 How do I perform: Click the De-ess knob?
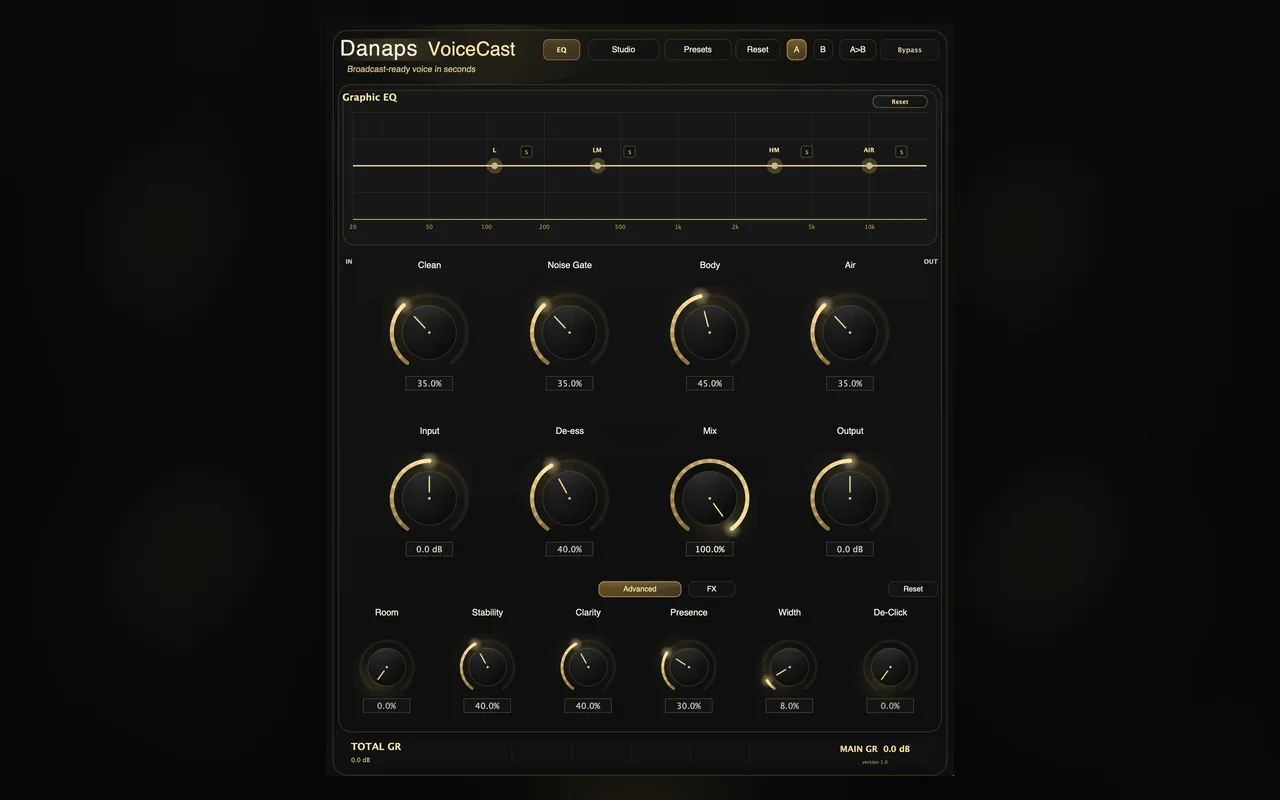[569, 498]
